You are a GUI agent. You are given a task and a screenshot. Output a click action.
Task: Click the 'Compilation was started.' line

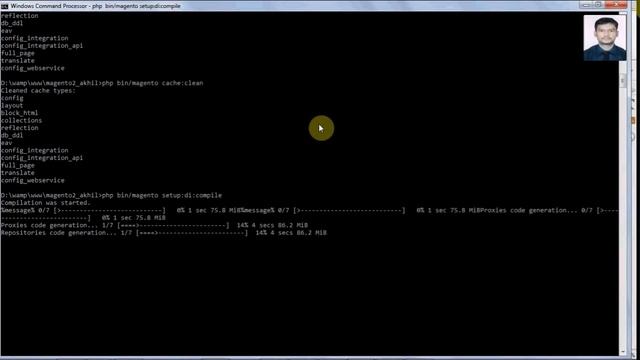point(45,203)
